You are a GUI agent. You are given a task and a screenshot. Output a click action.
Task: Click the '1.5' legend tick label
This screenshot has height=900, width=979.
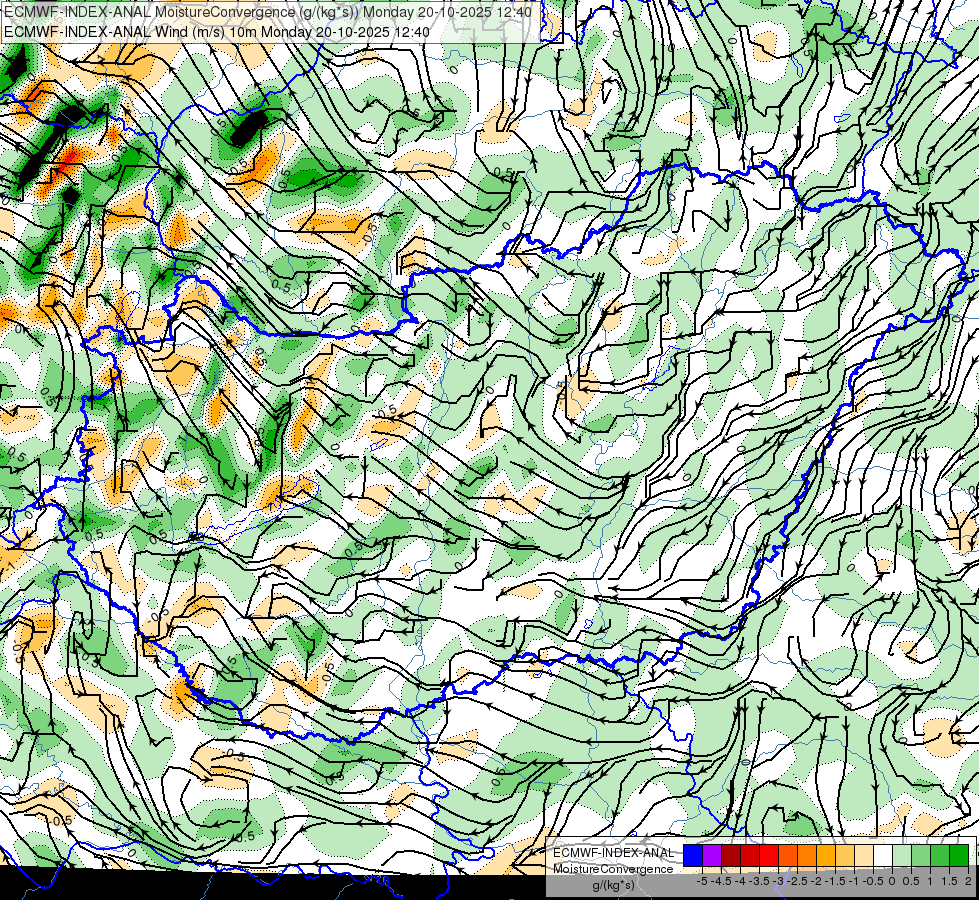(949, 881)
